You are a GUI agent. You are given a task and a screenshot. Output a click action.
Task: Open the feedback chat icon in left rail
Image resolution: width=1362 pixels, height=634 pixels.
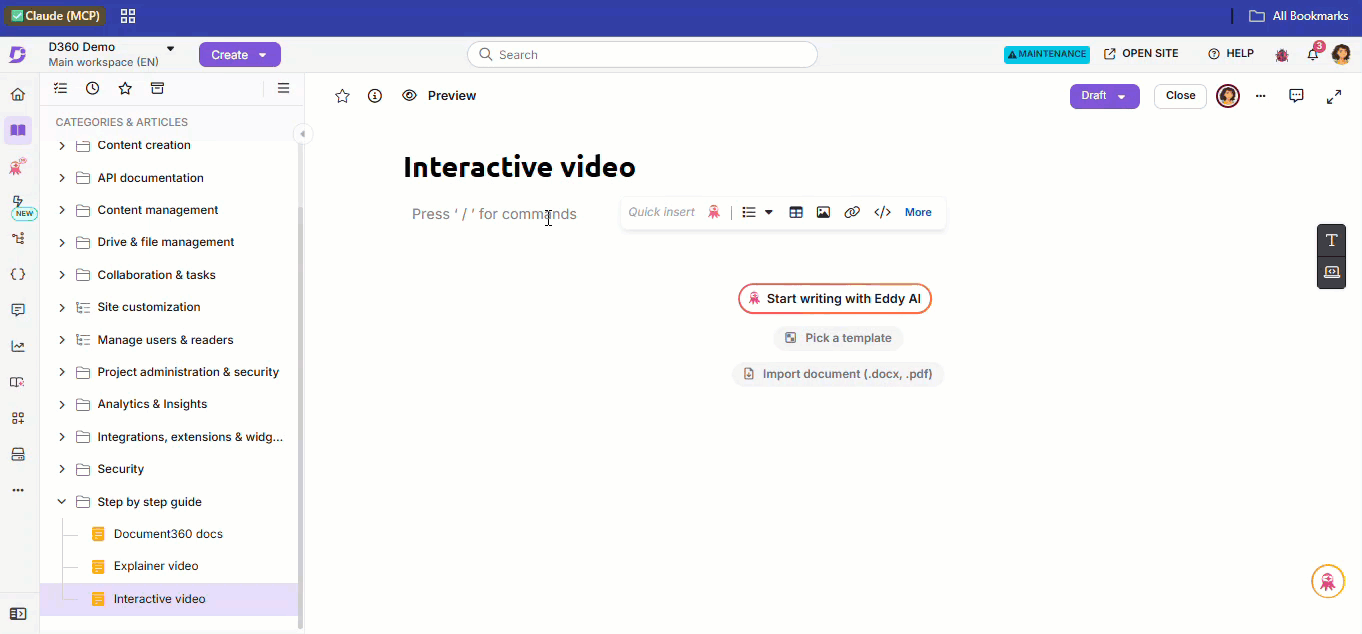click(18, 310)
